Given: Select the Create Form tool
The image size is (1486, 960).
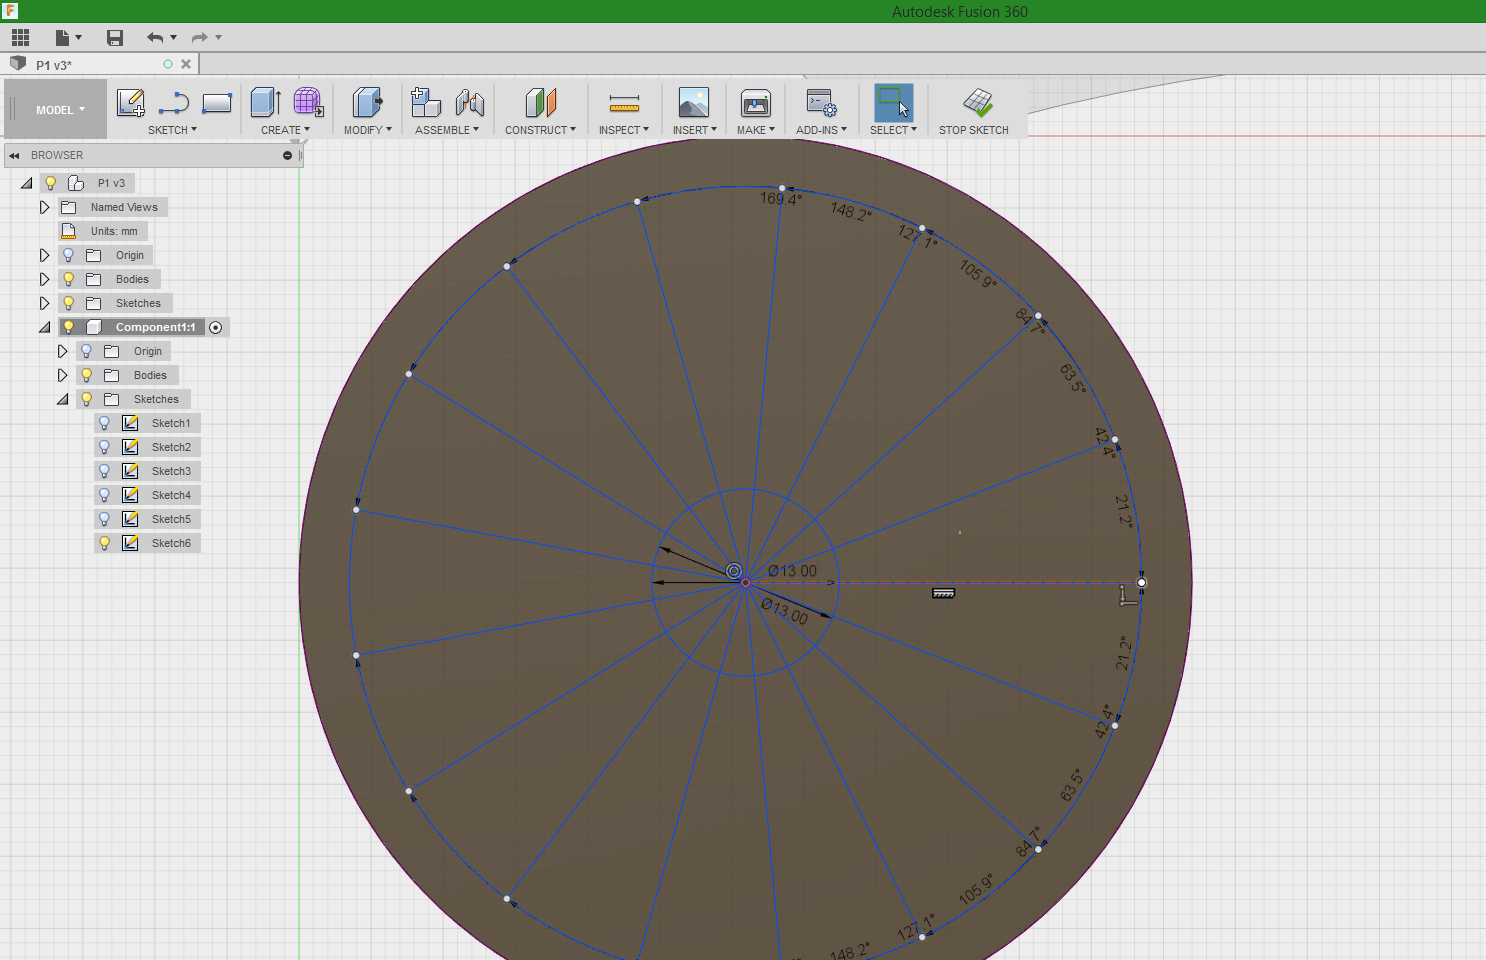Looking at the screenshot, I should point(308,102).
